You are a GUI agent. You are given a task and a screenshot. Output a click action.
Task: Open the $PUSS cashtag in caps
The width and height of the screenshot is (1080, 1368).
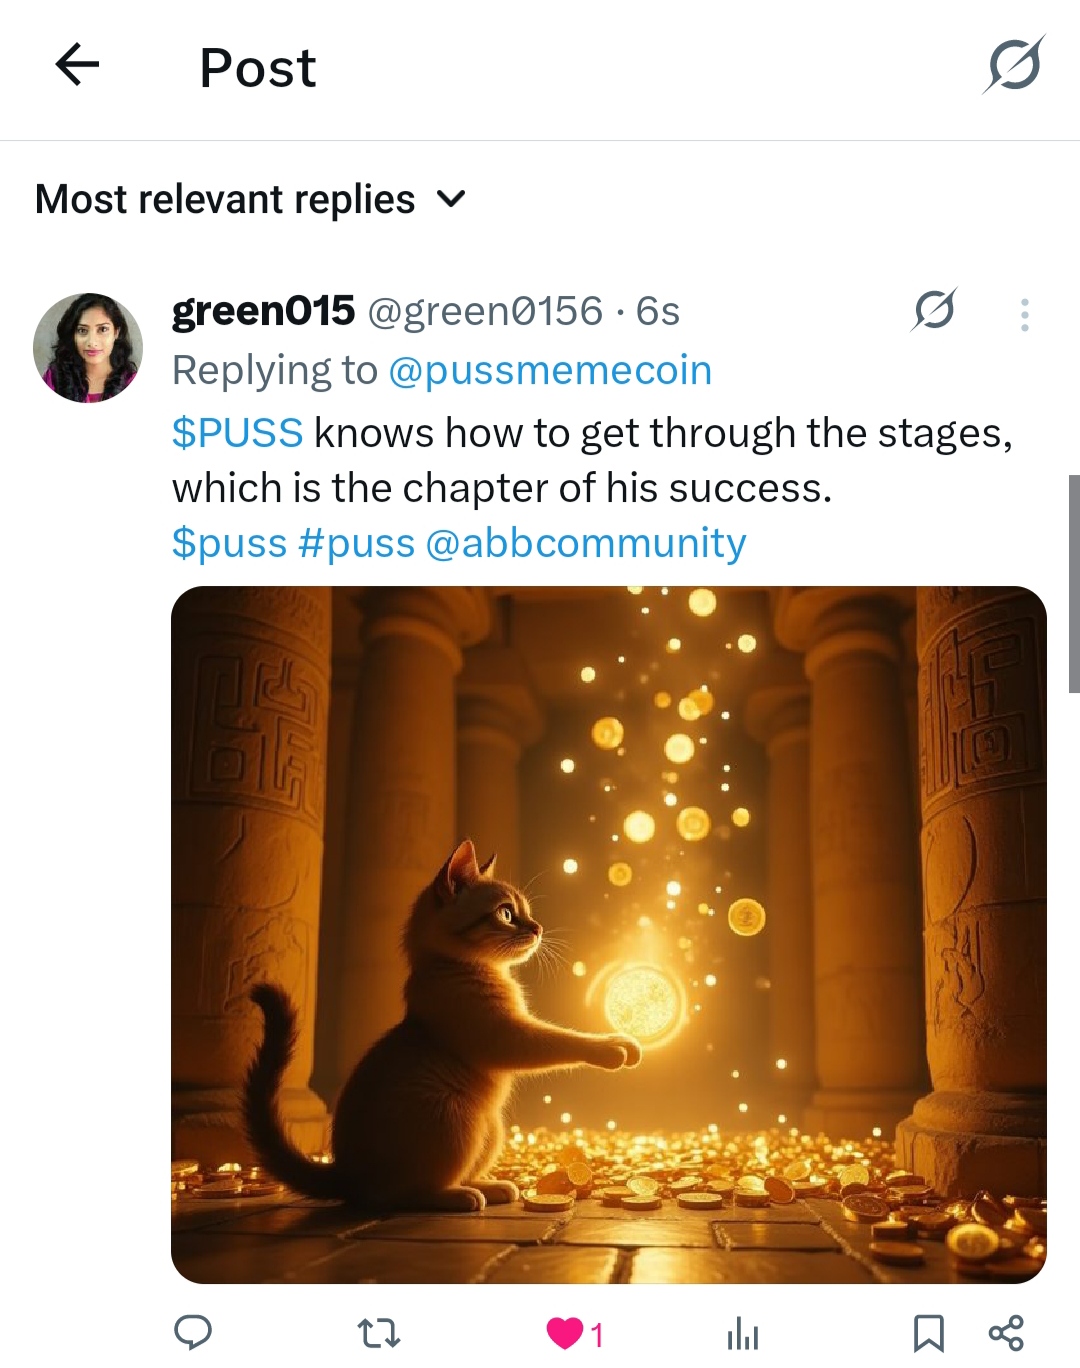(x=237, y=433)
